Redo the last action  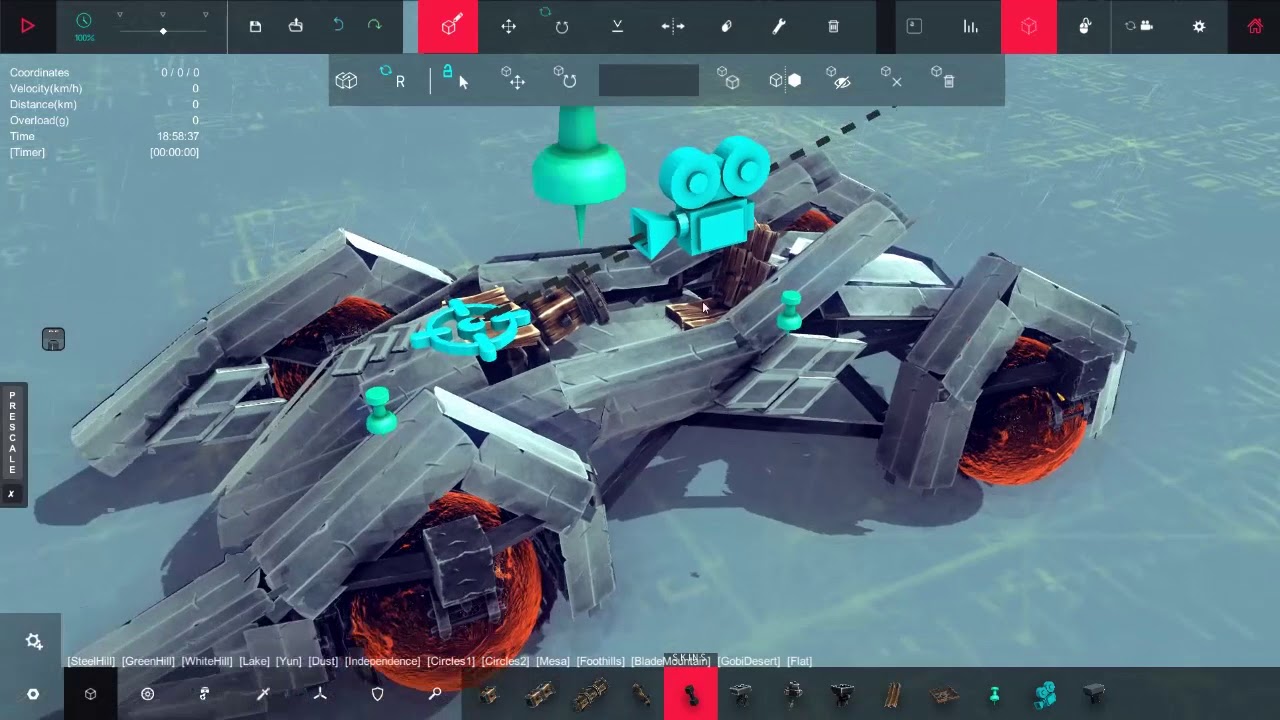[374, 26]
